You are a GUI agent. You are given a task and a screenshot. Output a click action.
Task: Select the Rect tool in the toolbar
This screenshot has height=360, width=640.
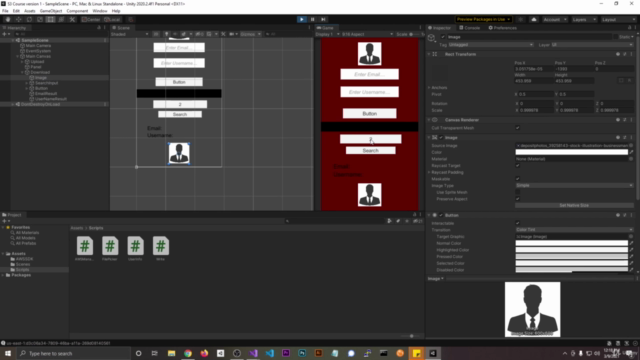(51, 19)
